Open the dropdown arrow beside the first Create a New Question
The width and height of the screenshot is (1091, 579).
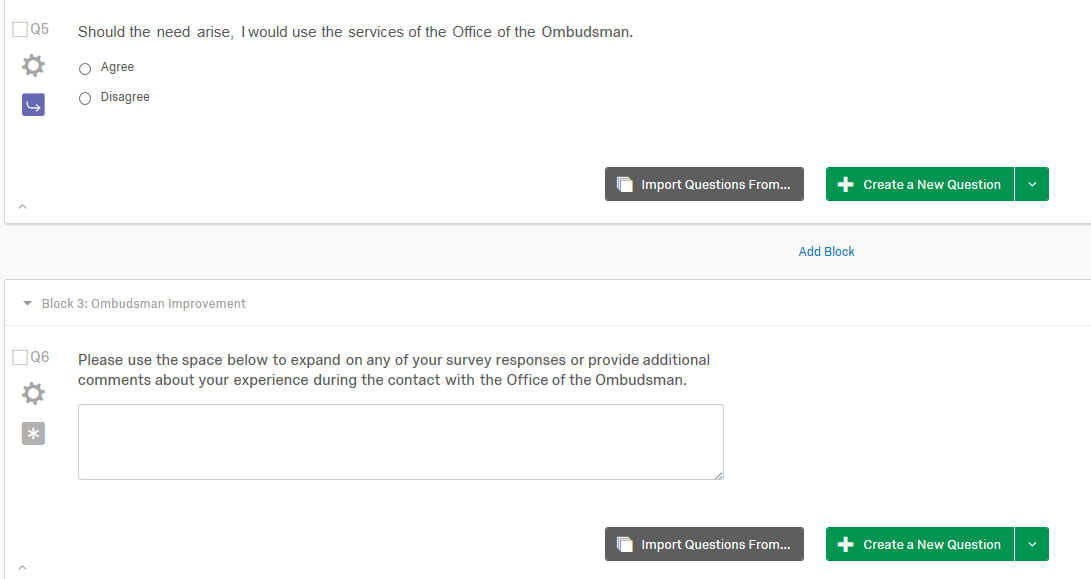pyautogui.click(x=1032, y=184)
